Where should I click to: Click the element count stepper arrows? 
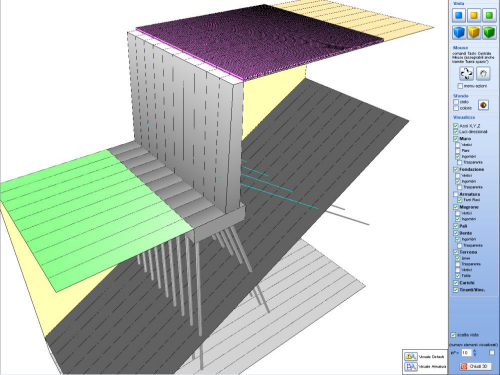coord(475,353)
